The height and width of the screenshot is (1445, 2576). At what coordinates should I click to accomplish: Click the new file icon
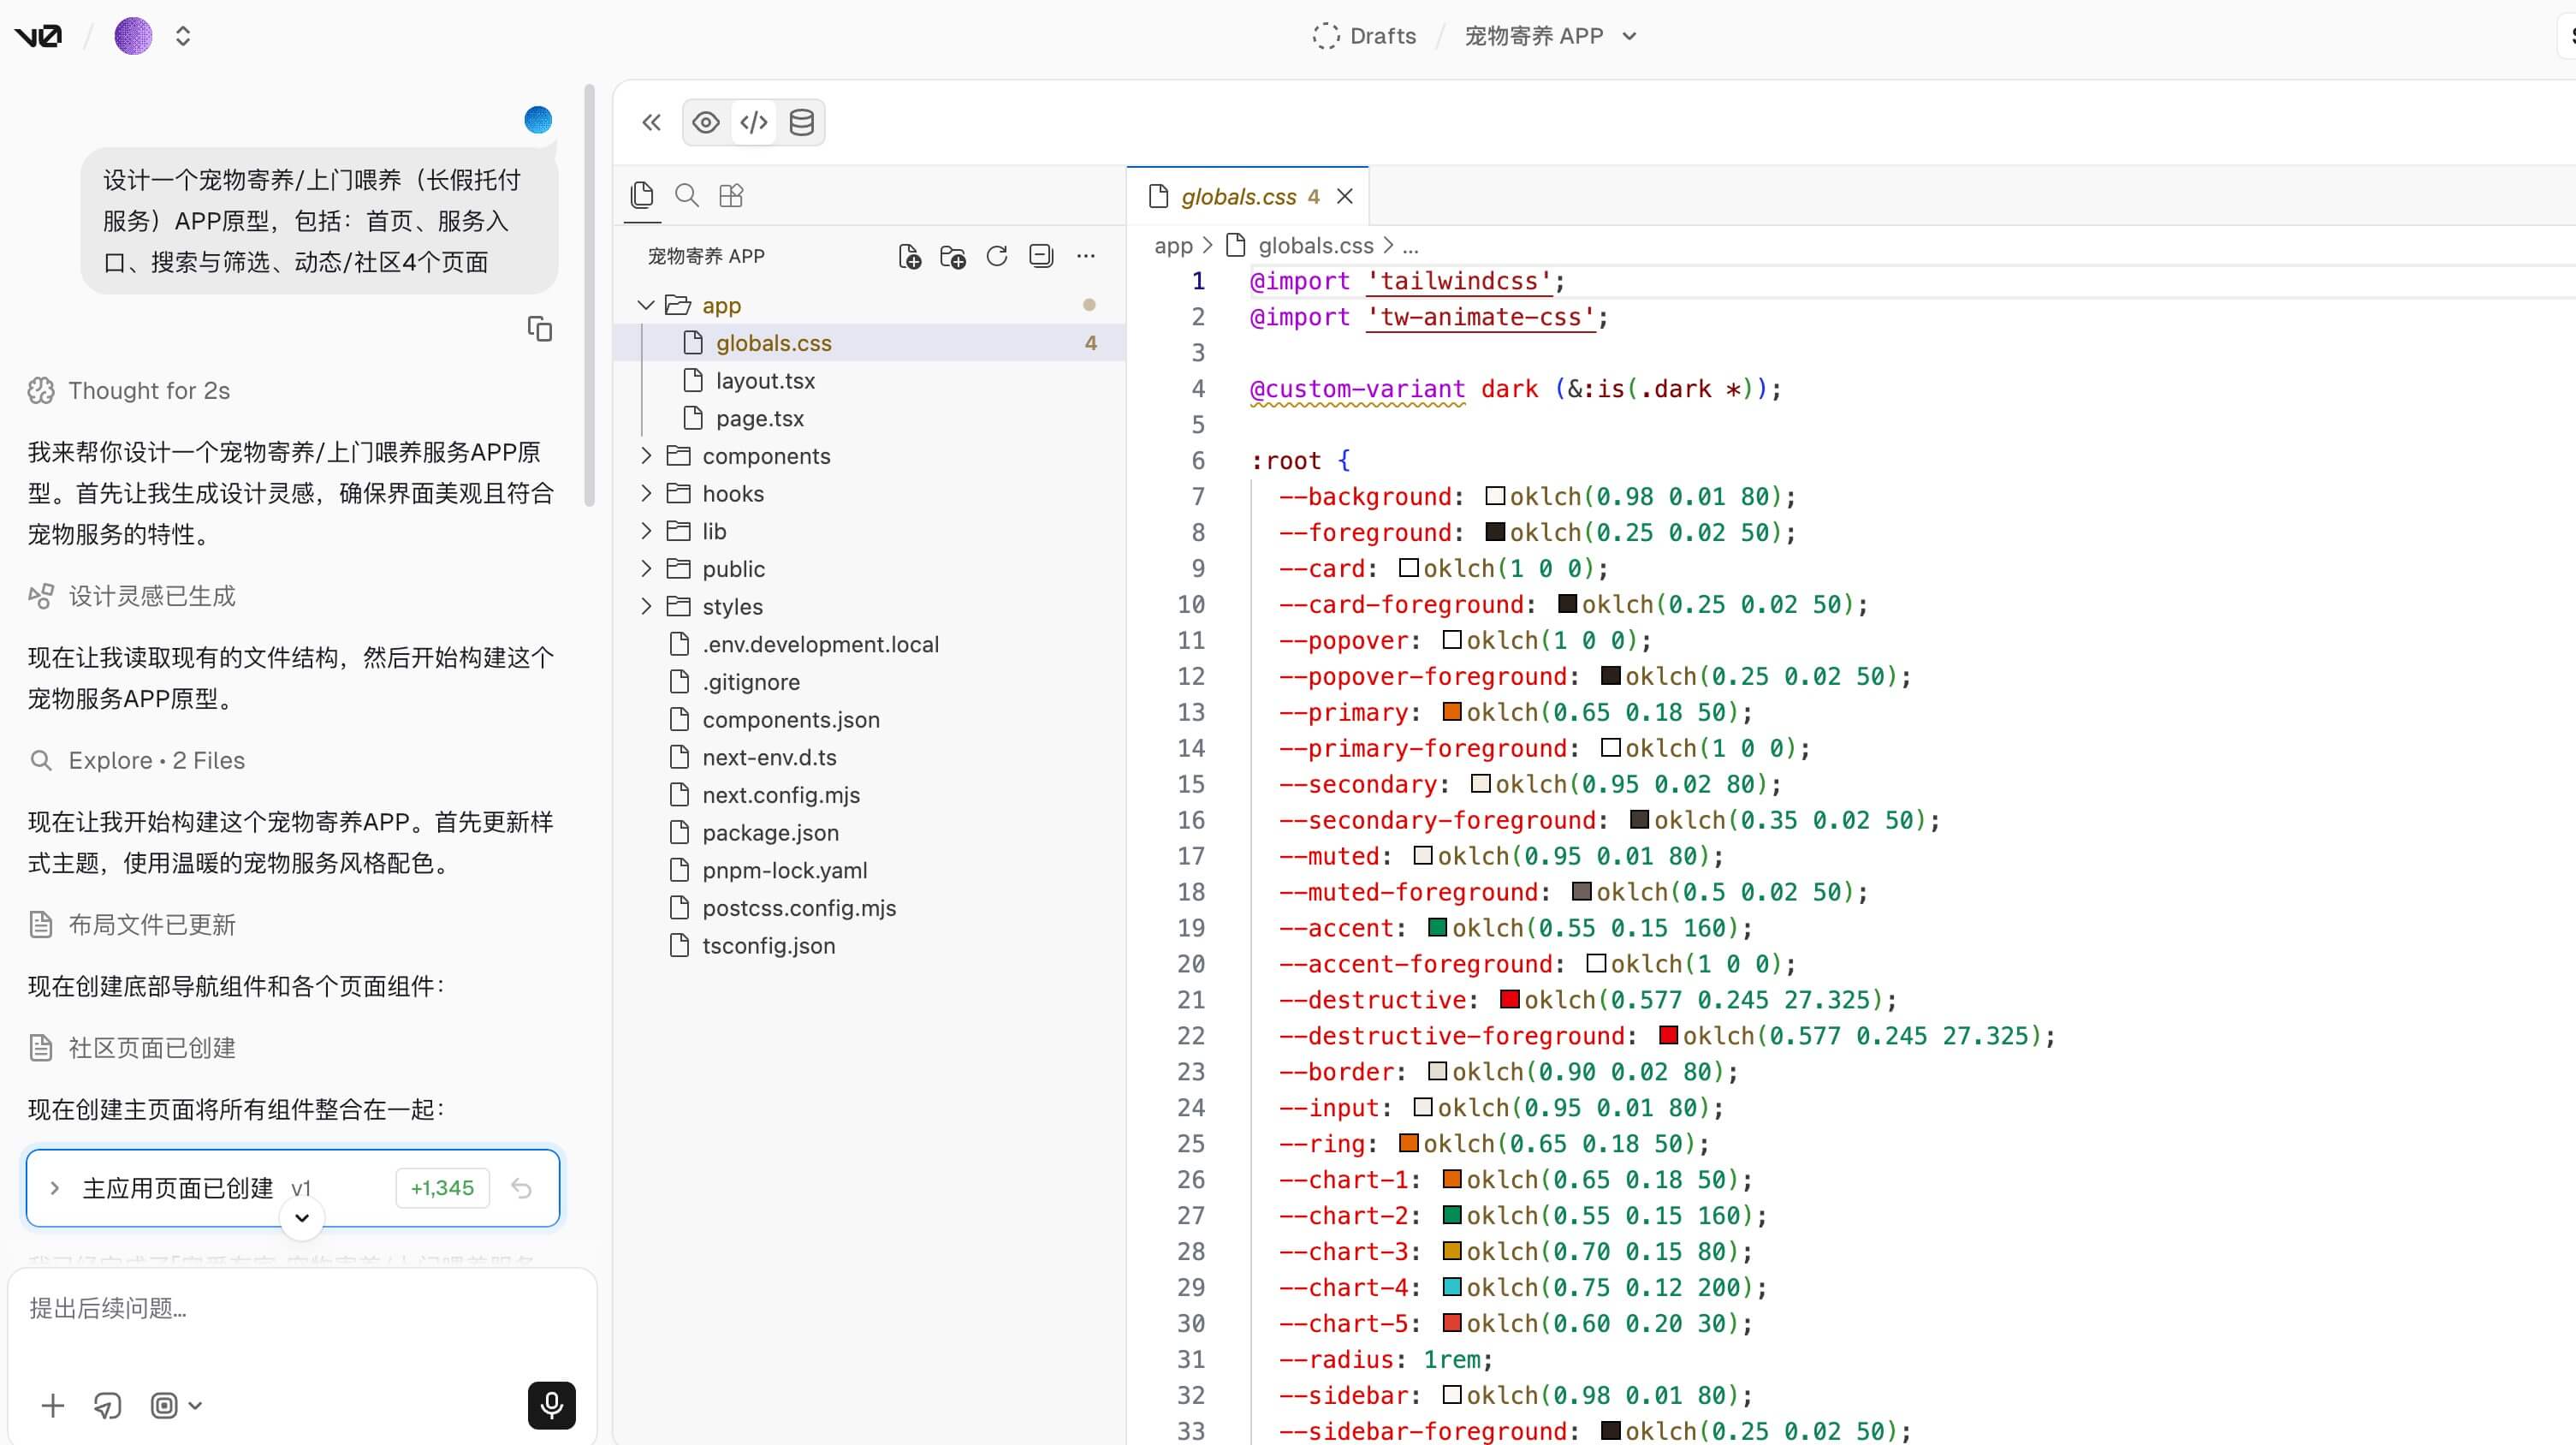pos(909,256)
